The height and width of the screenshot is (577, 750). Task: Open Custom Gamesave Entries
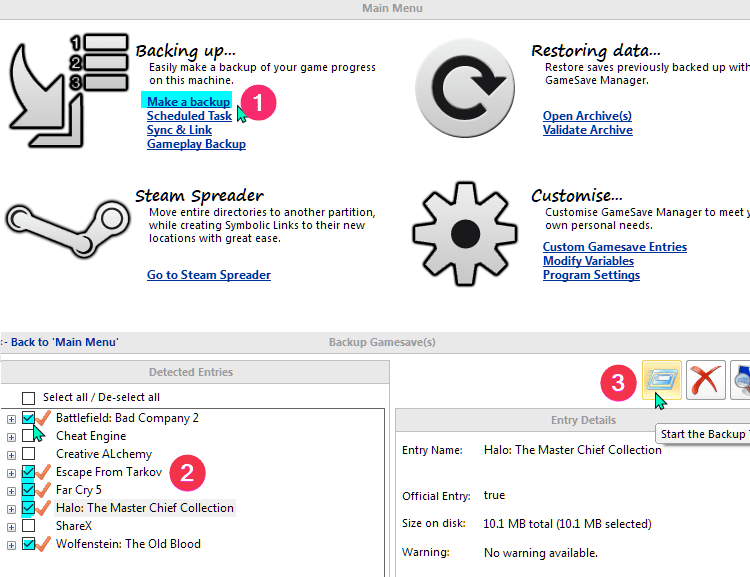[615, 247]
